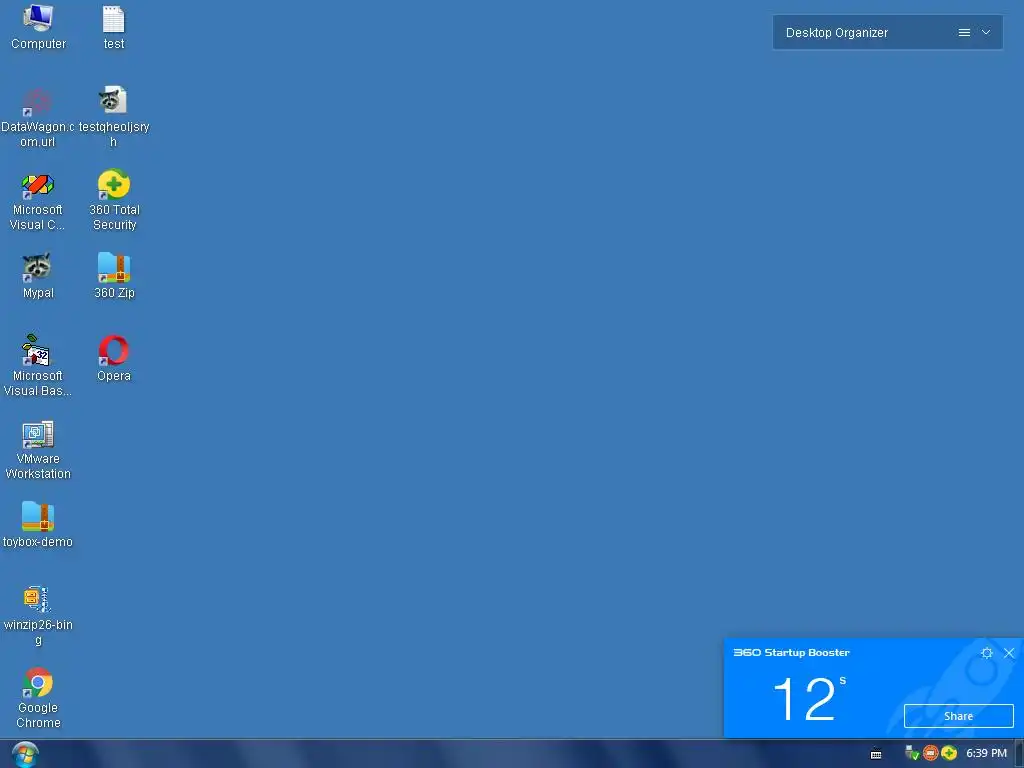The width and height of the screenshot is (1024, 768).
Task: Click the Desktop Organizer title
Action: [x=837, y=33]
